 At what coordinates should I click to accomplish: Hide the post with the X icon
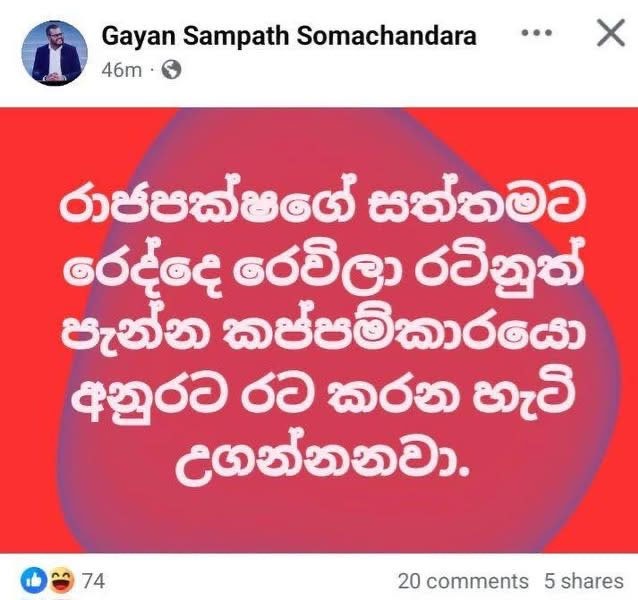611,33
